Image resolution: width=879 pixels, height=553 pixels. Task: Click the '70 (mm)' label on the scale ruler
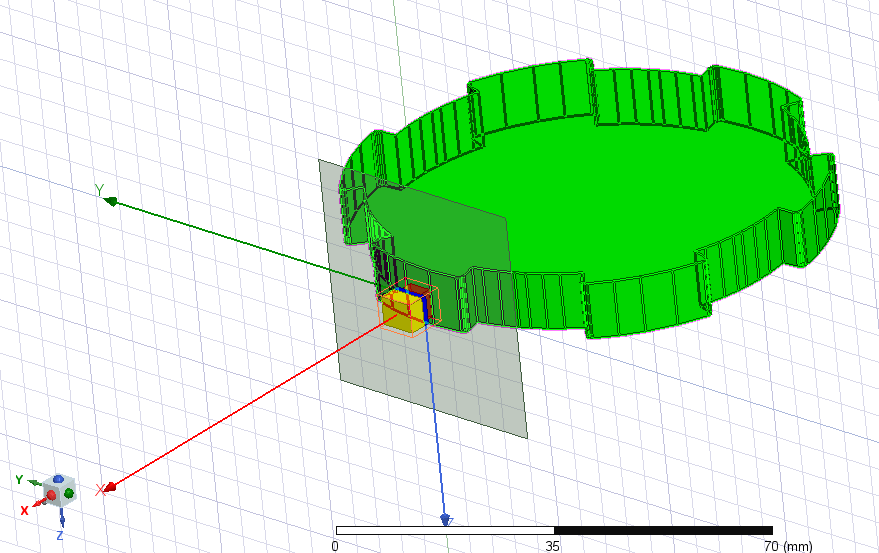788,546
